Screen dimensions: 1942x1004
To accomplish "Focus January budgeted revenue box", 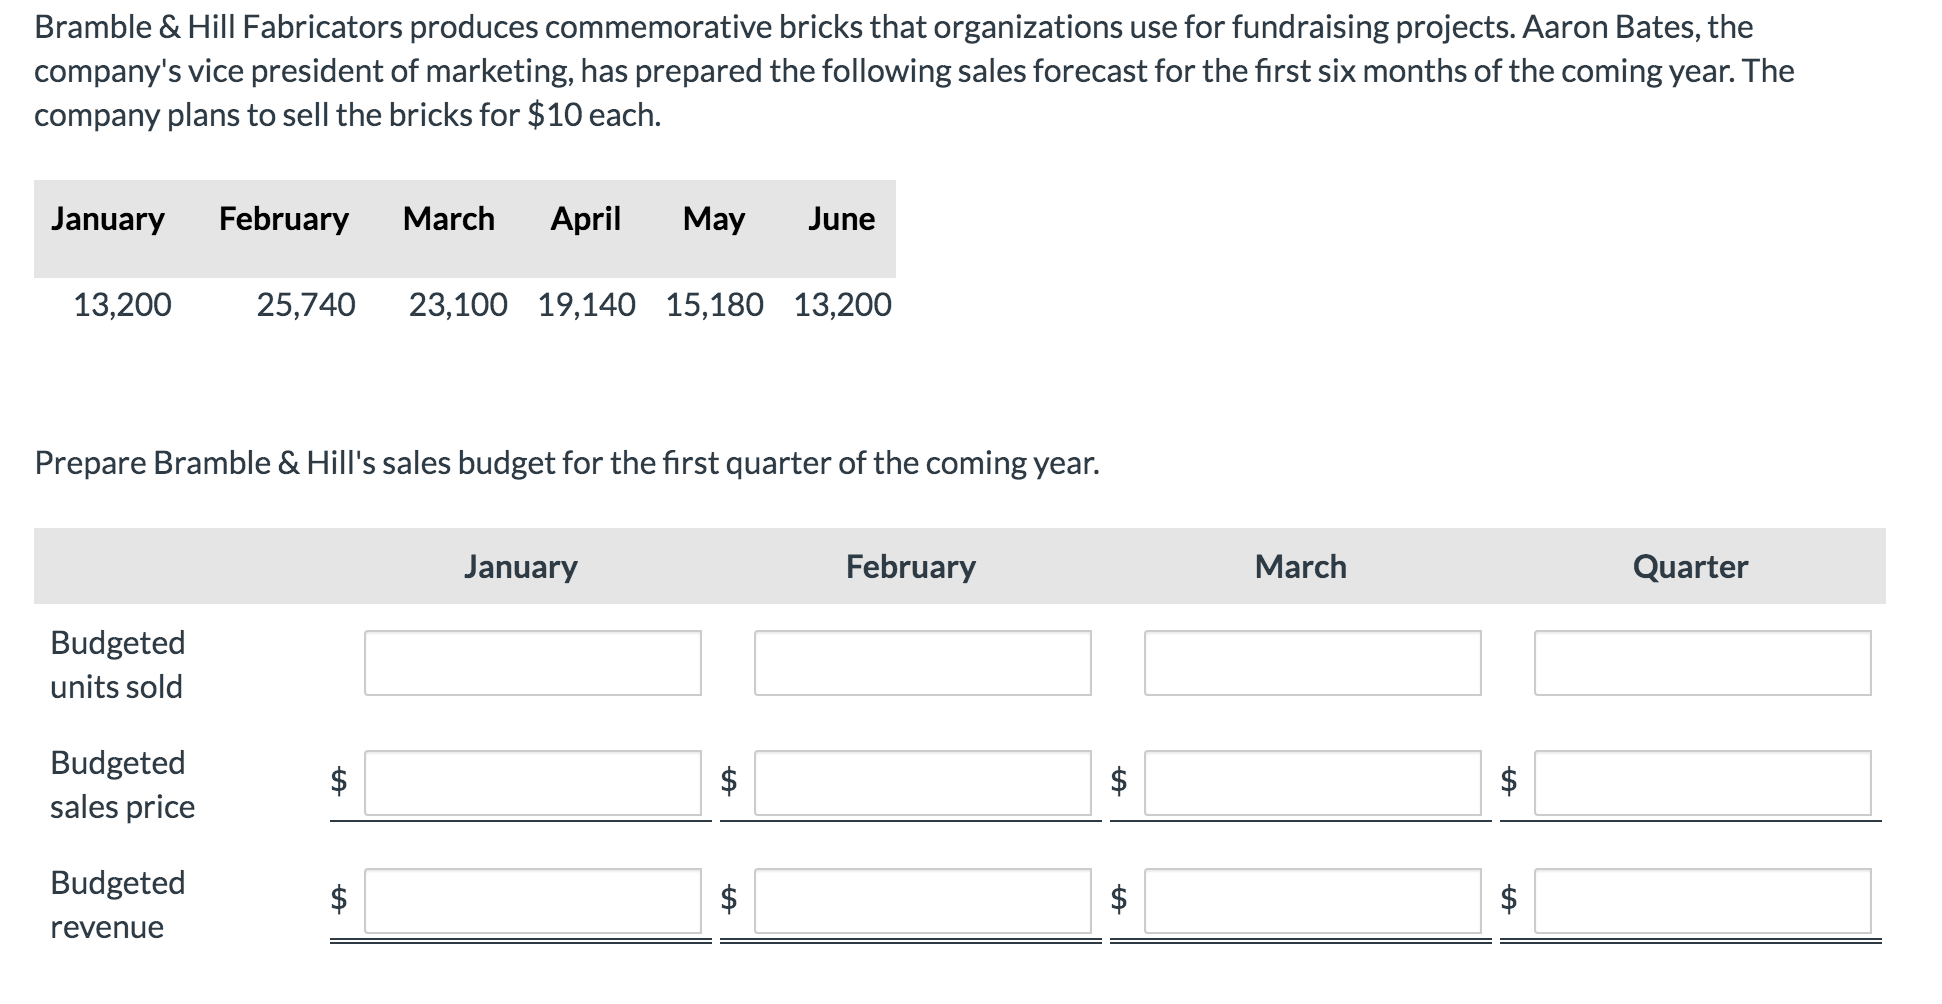I will 532,901.
